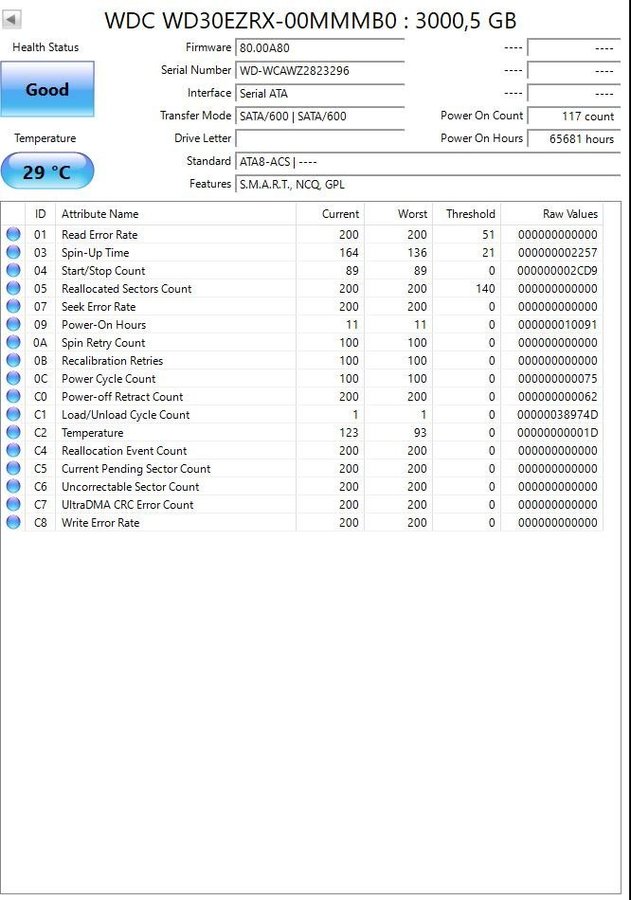Select the Start/Stop Count attribute name
This screenshot has width=631, height=900.
[x=103, y=271]
